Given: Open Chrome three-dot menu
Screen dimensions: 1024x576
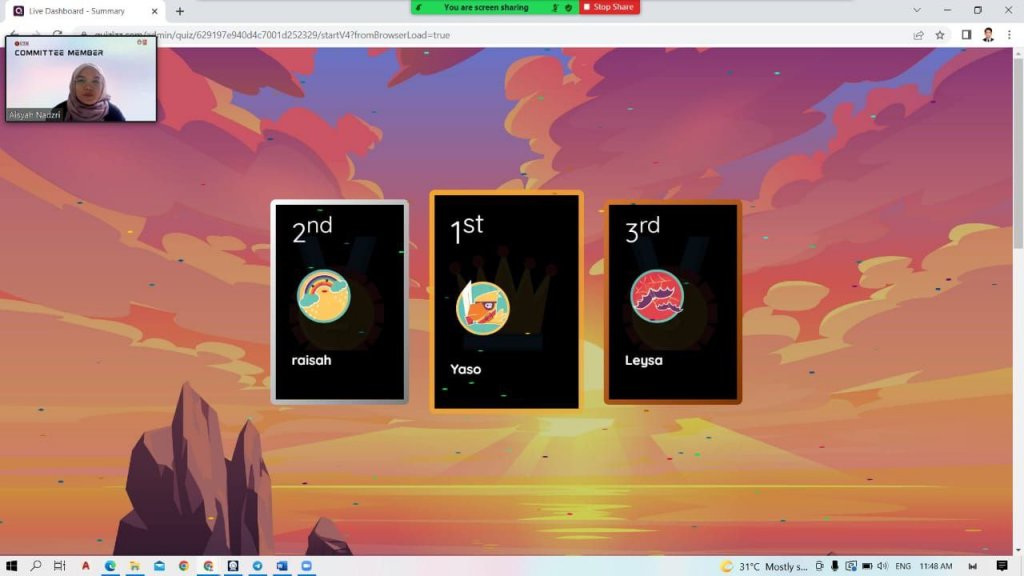Looking at the screenshot, I should 1008,35.
